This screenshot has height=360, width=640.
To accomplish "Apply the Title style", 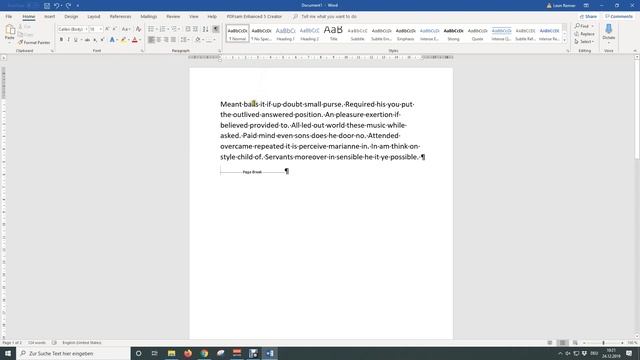I will (x=333, y=33).
